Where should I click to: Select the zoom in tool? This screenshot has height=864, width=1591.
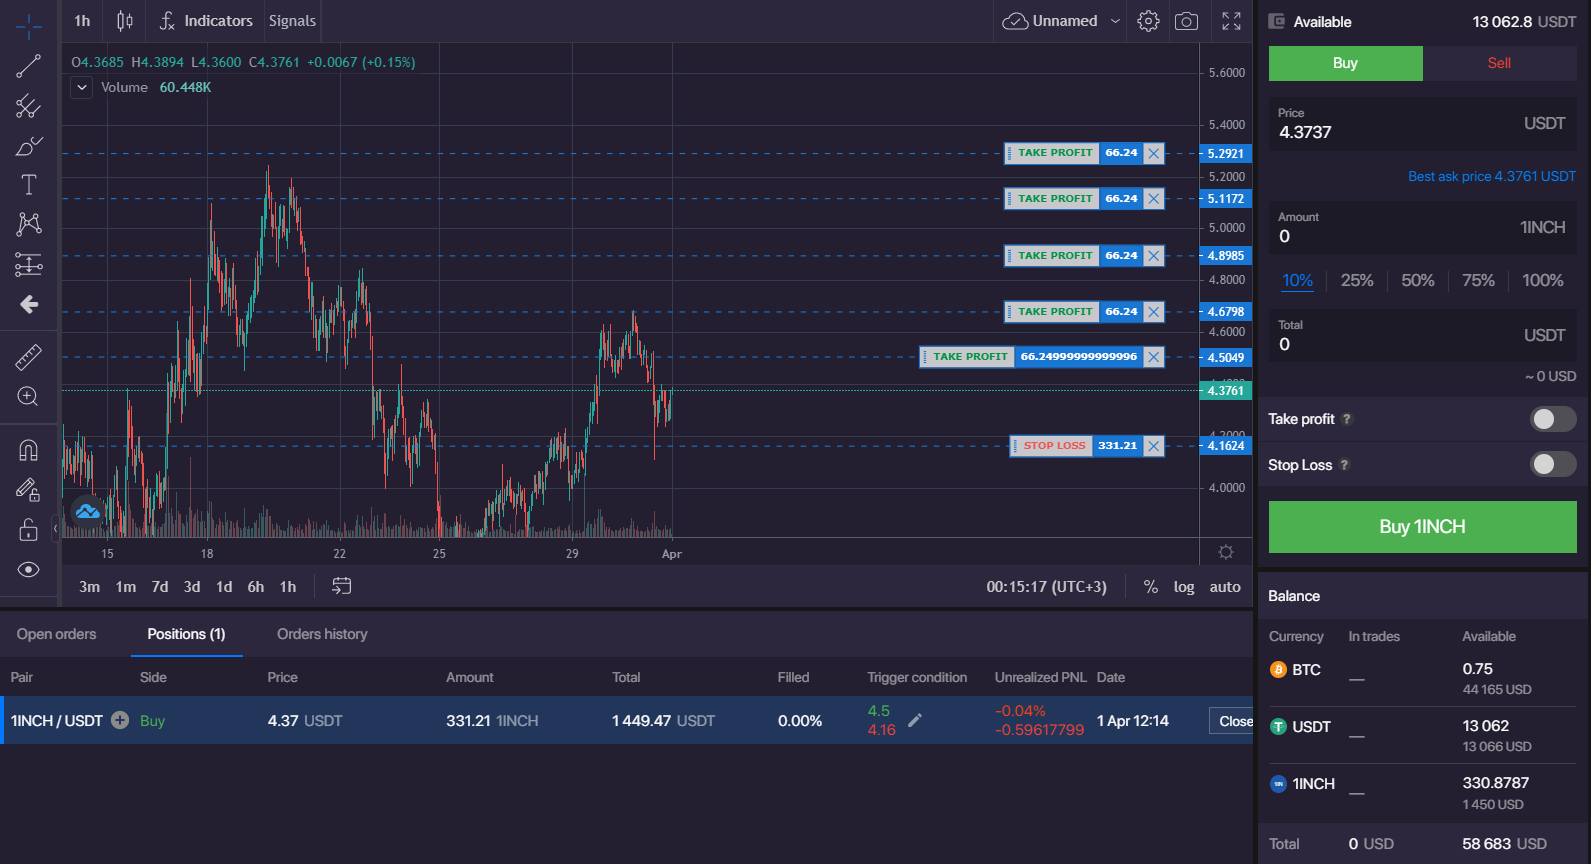point(29,396)
